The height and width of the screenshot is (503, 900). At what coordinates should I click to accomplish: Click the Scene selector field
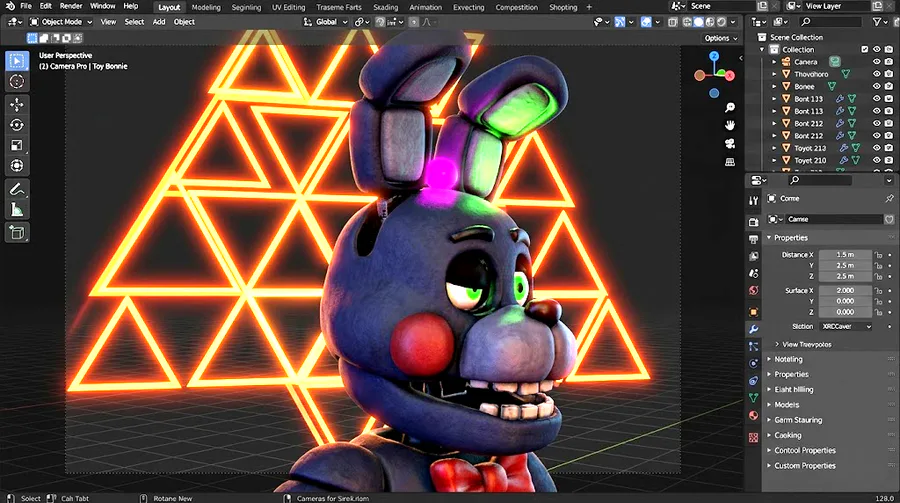coord(722,6)
